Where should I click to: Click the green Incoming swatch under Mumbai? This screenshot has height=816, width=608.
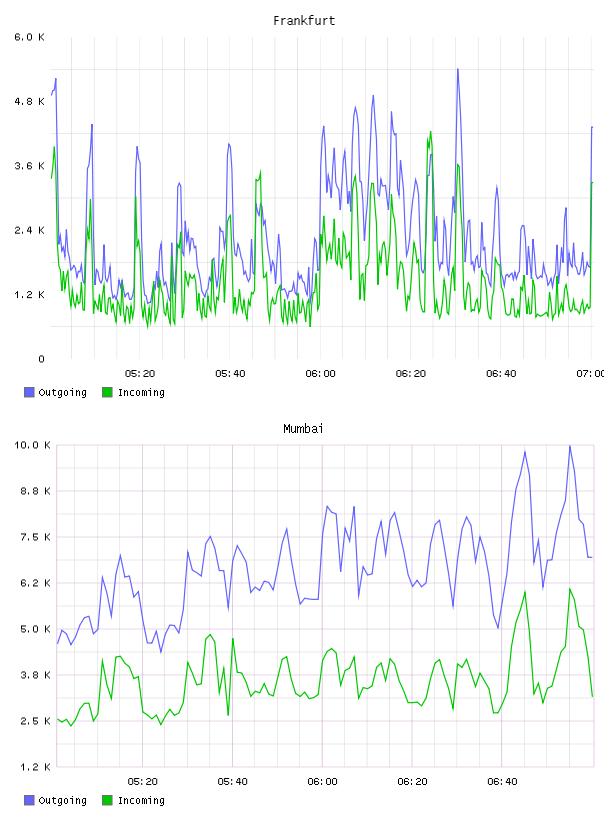click(x=107, y=800)
